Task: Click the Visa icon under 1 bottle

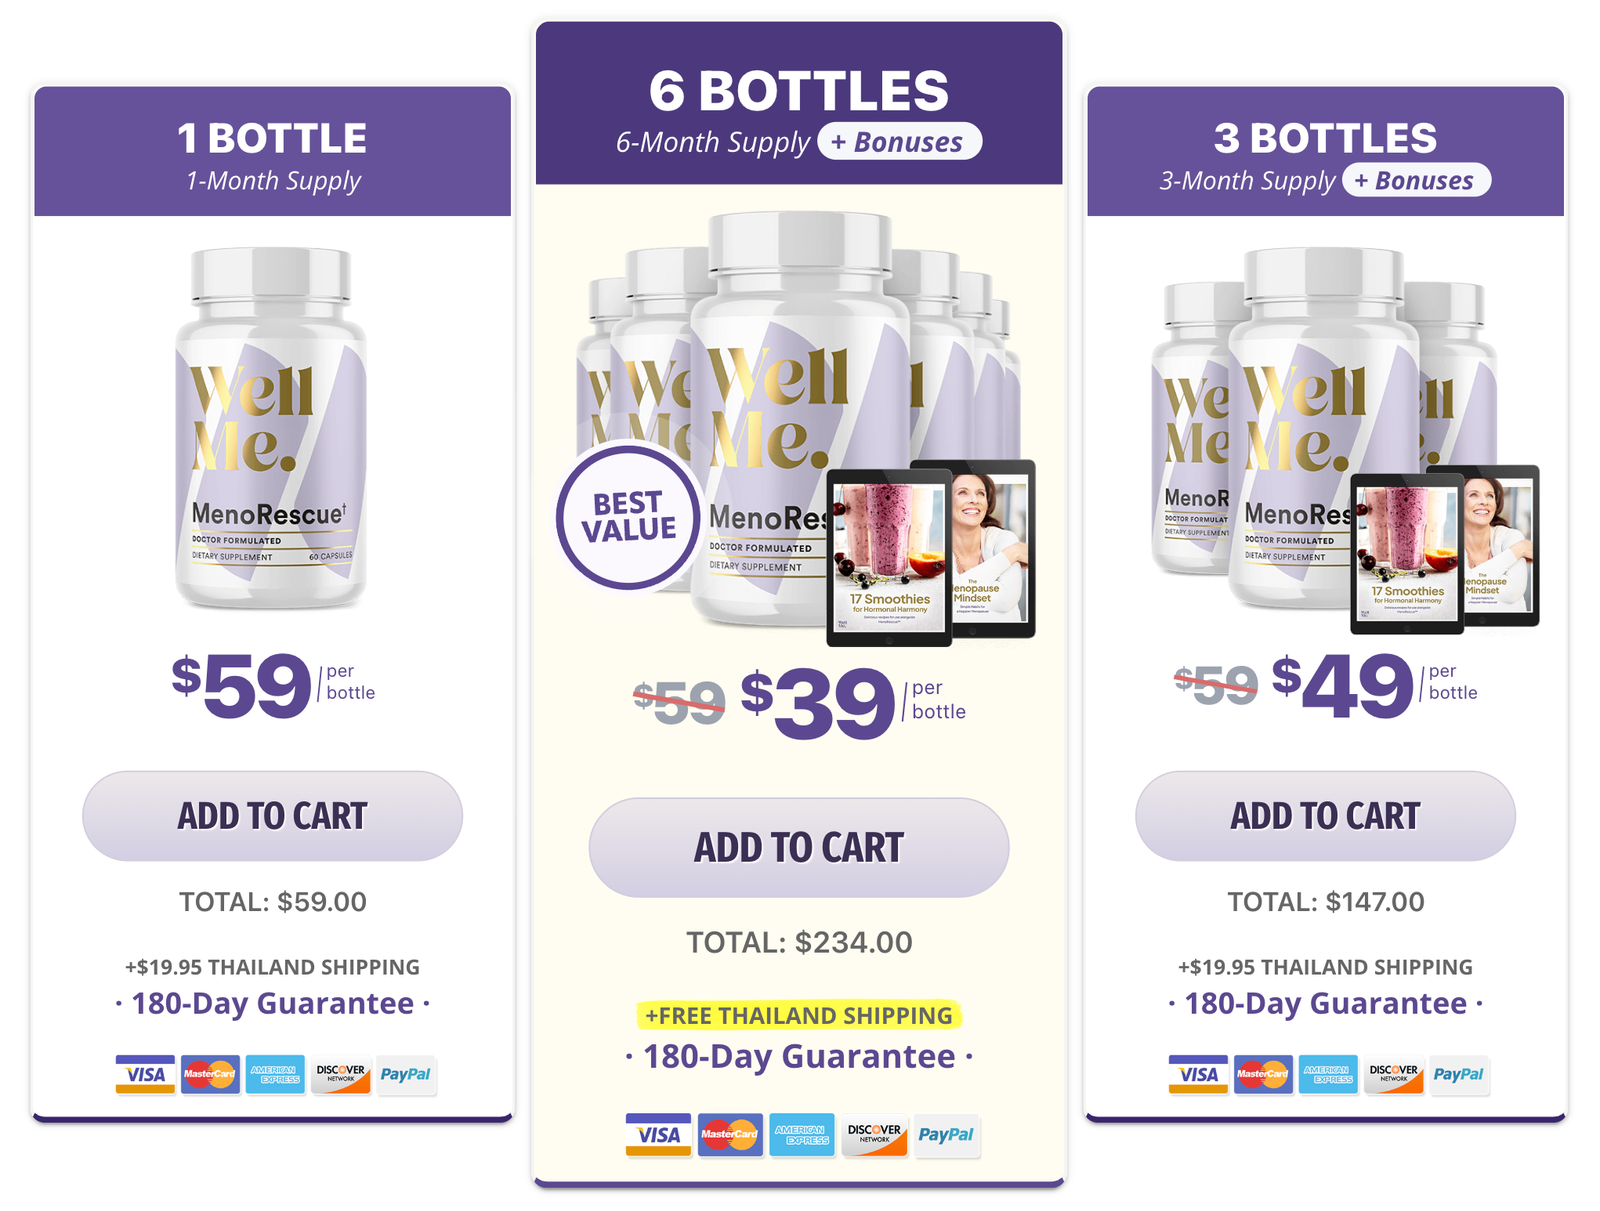Action: click(x=145, y=1074)
